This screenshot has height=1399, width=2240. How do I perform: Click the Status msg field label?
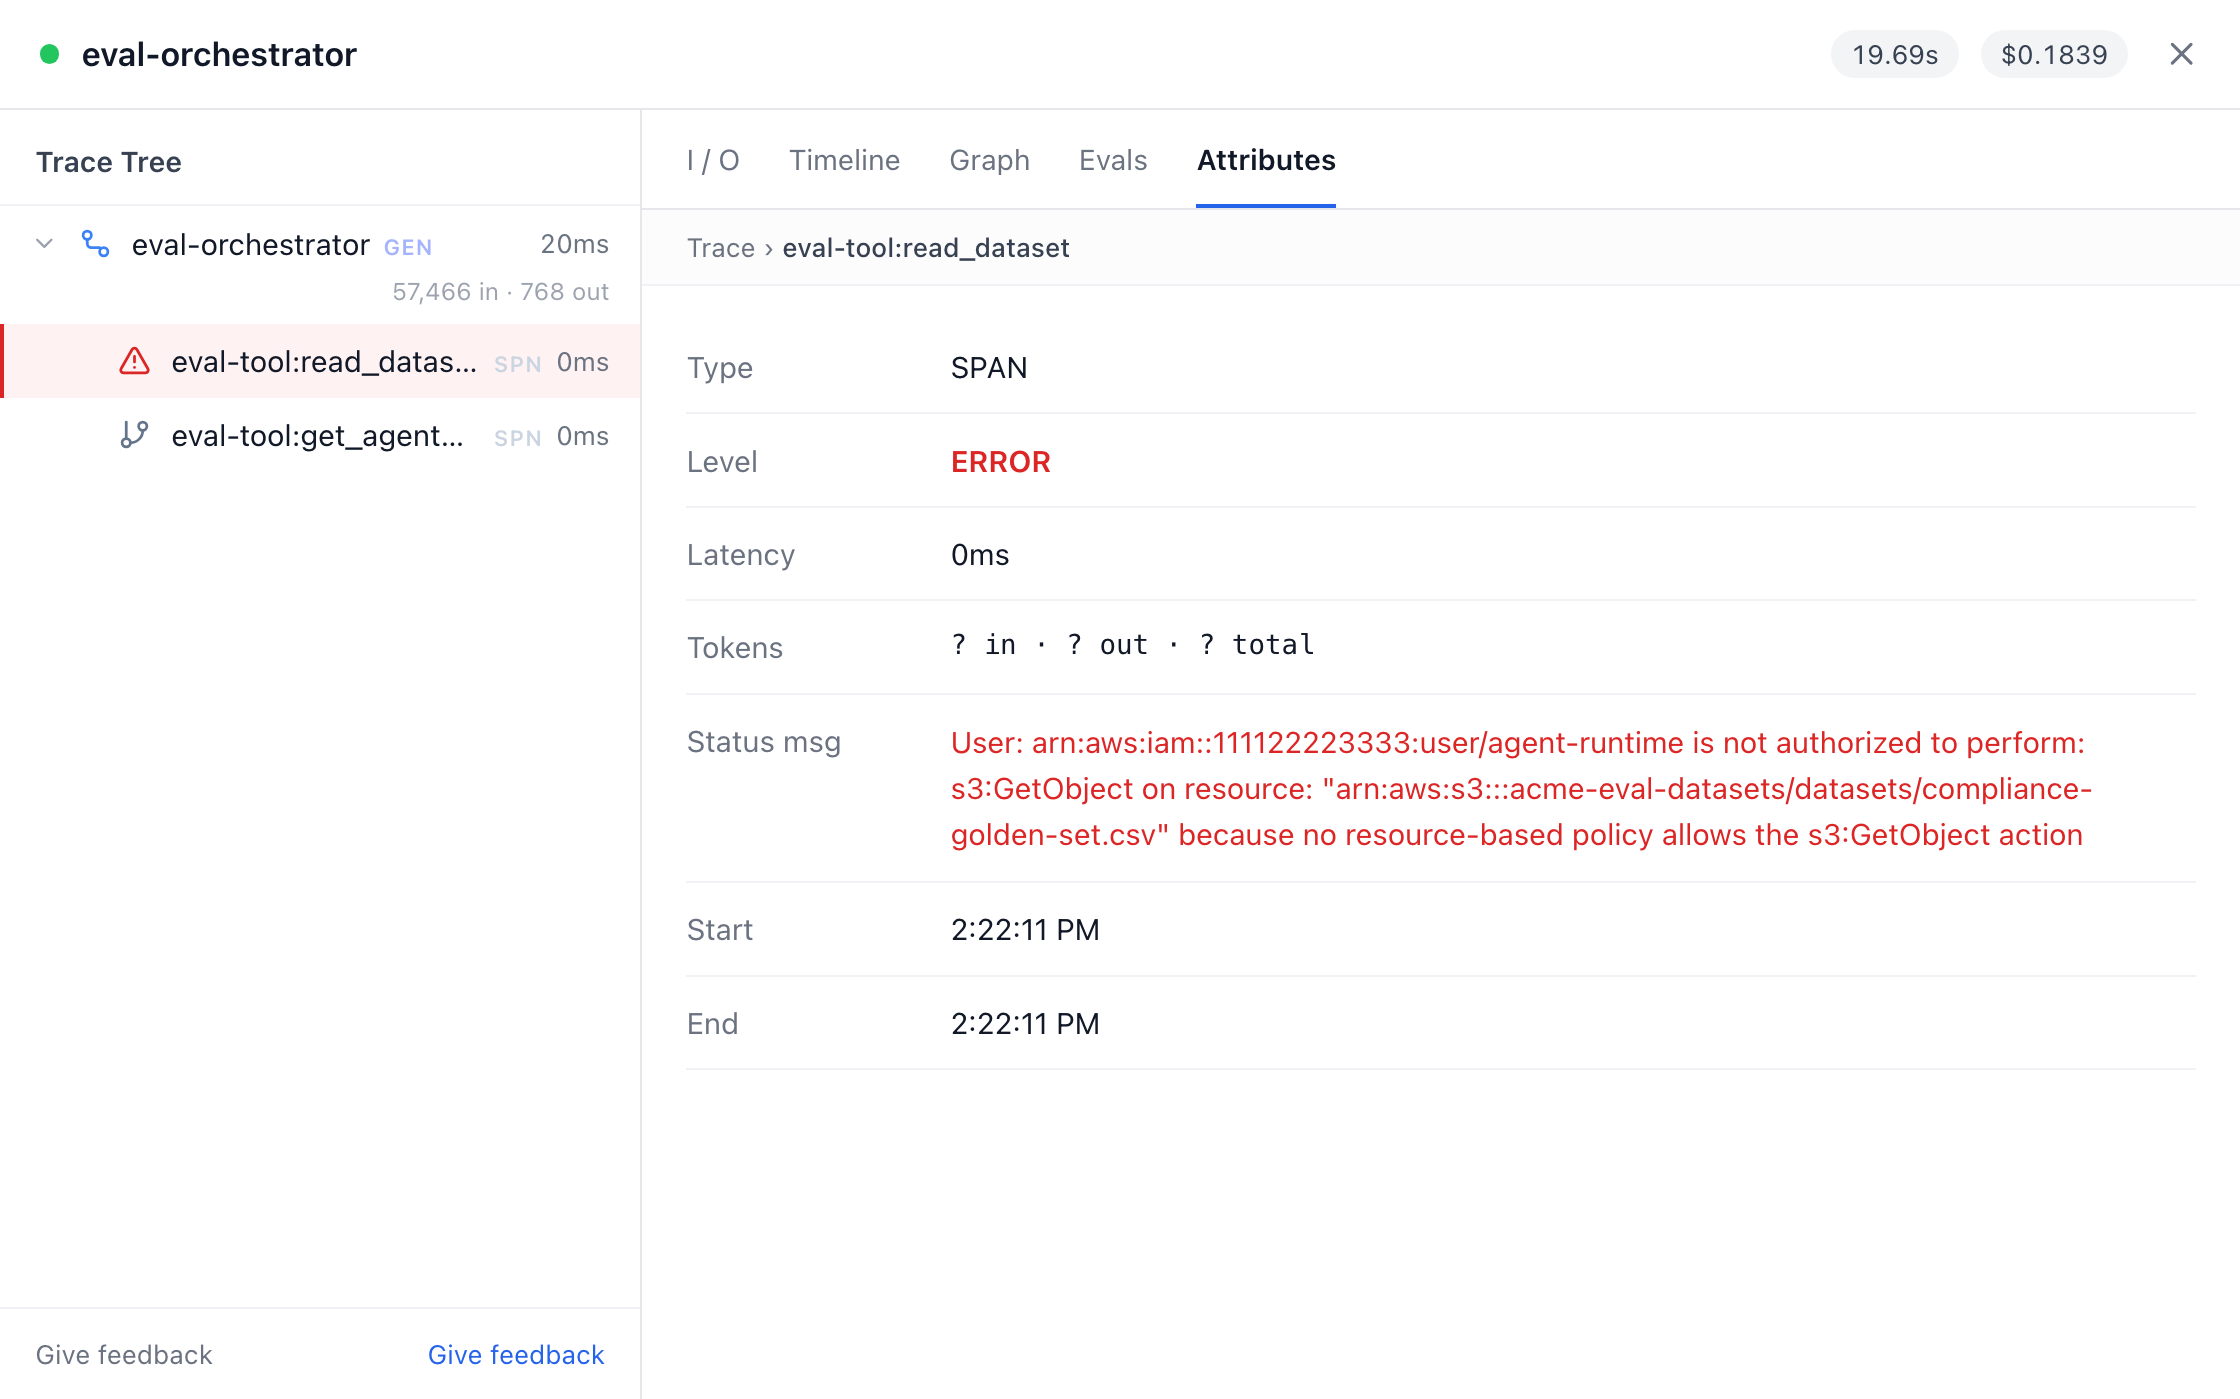pyautogui.click(x=764, y=741)
